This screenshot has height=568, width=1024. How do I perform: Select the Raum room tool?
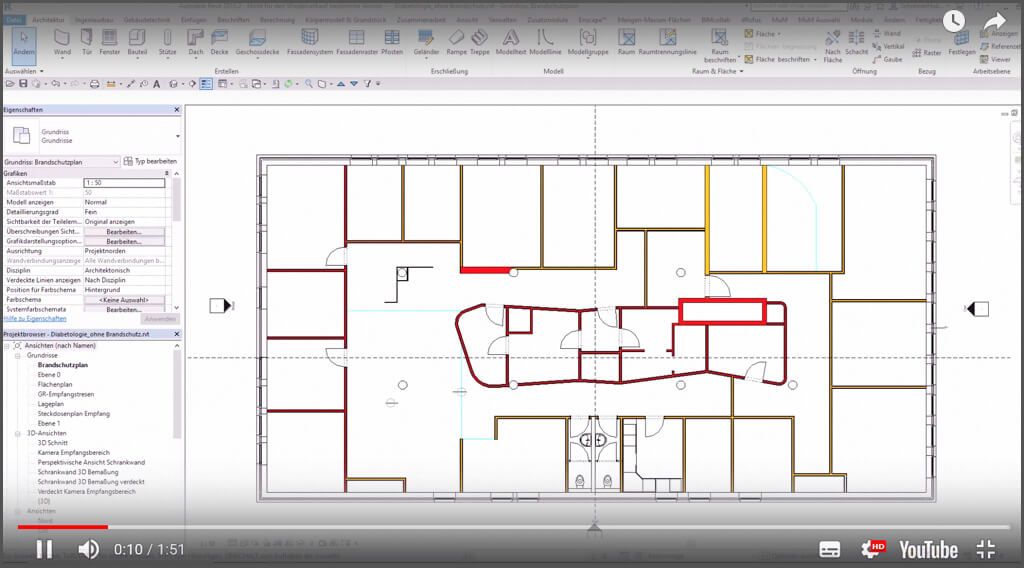(627, 41)
